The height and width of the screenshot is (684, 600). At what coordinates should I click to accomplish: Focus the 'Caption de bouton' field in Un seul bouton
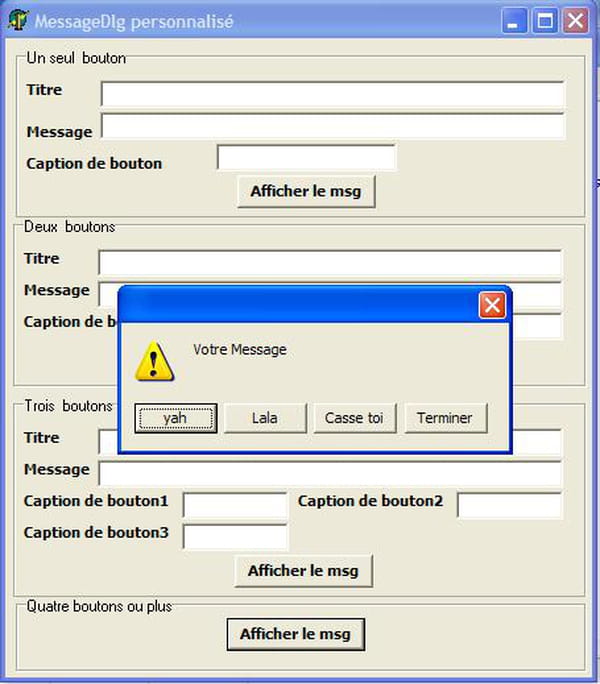click(306, 157)
